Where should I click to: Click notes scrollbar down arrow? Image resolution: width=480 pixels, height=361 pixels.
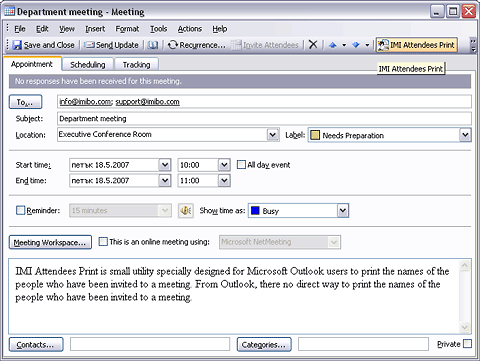[x=465, y=327]
